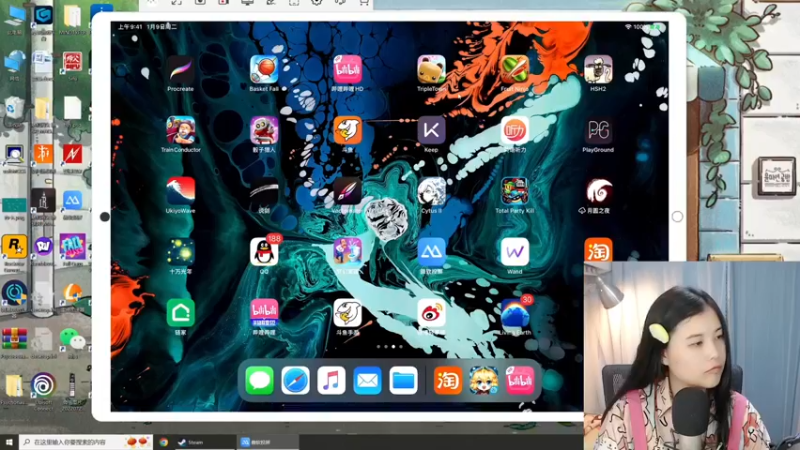800x450 pixels.
Task: Open the toilet cartoon game icon
Action: coord(347,252)
